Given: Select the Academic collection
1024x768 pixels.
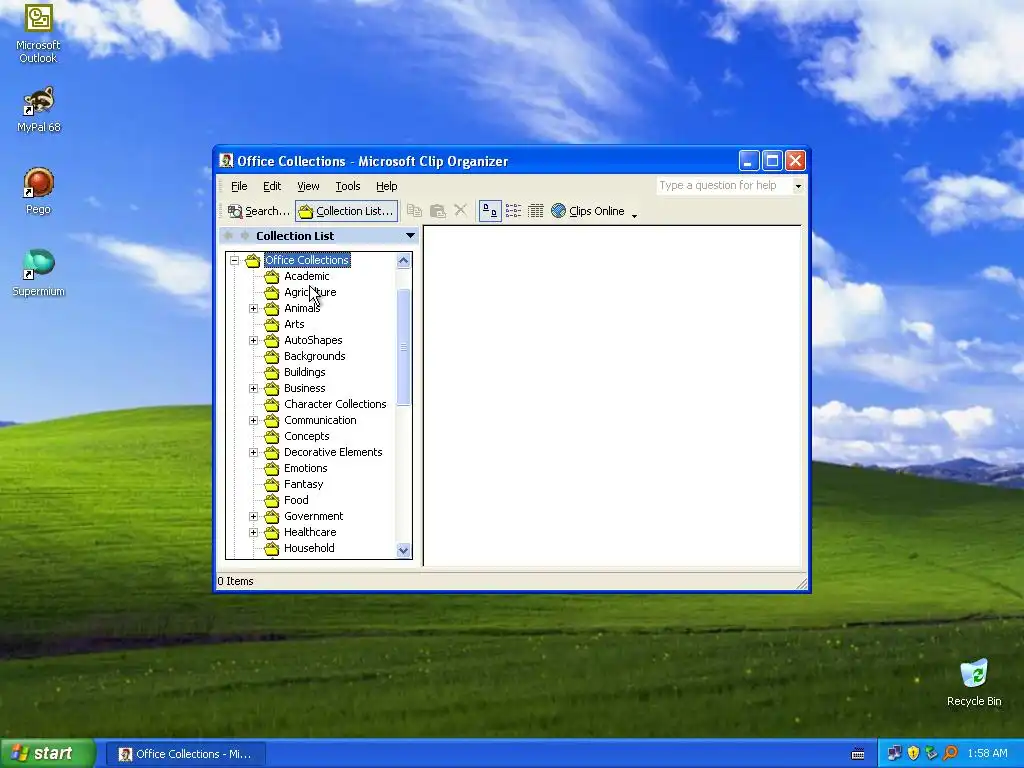Looking at the screenshot, I should (x=306, y=276).
